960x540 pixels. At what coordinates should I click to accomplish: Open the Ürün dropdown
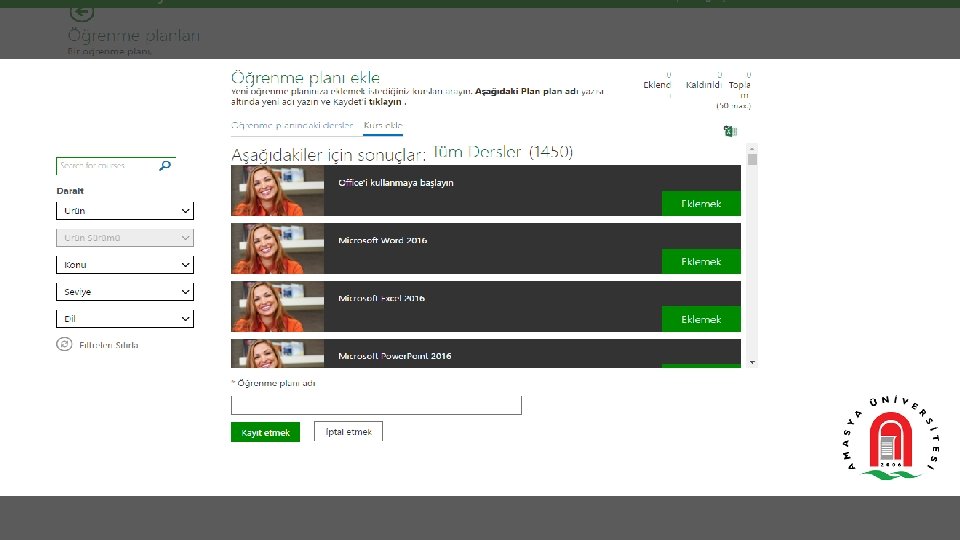[x=125, y=211]
